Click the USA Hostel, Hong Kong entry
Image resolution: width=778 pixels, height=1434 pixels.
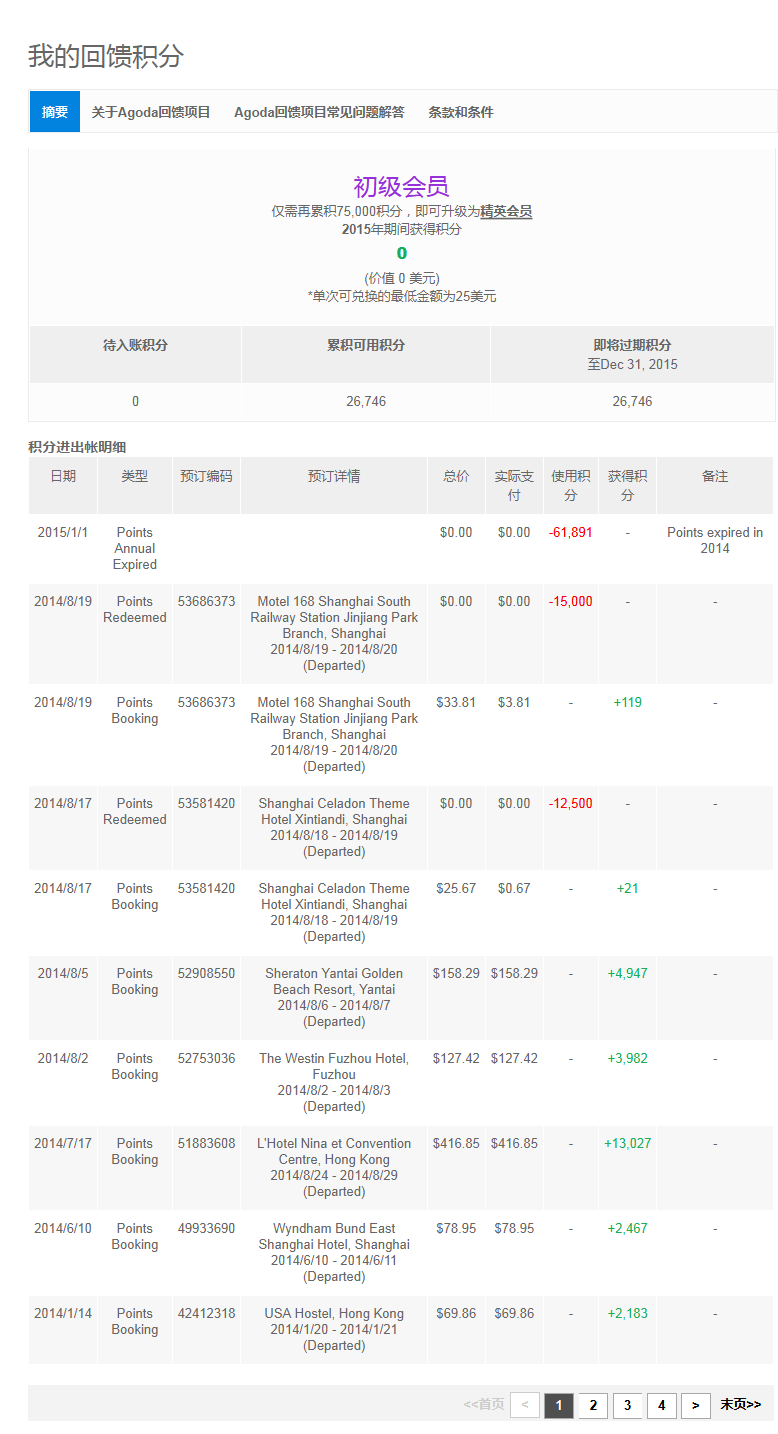coord(334,1313)
